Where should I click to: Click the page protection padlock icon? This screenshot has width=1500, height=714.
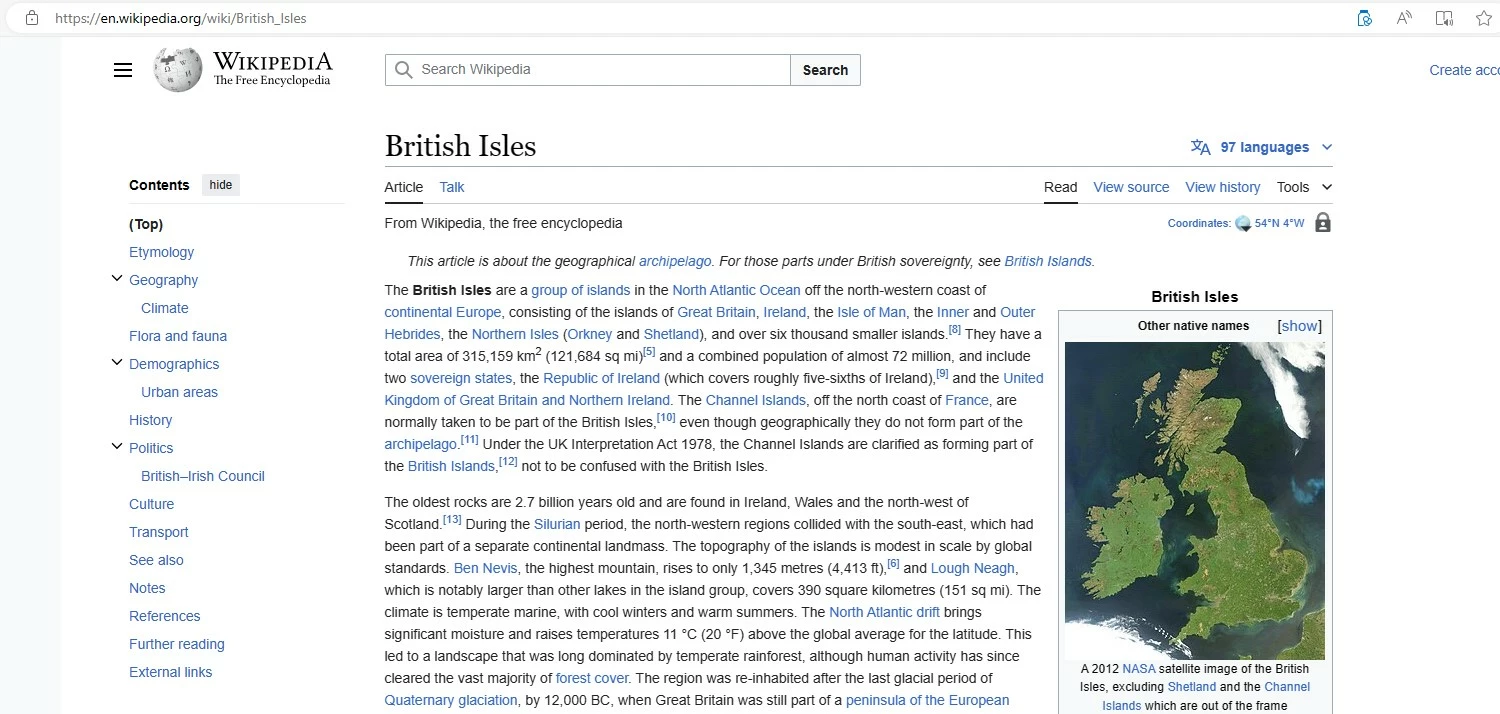point(1323,222)
